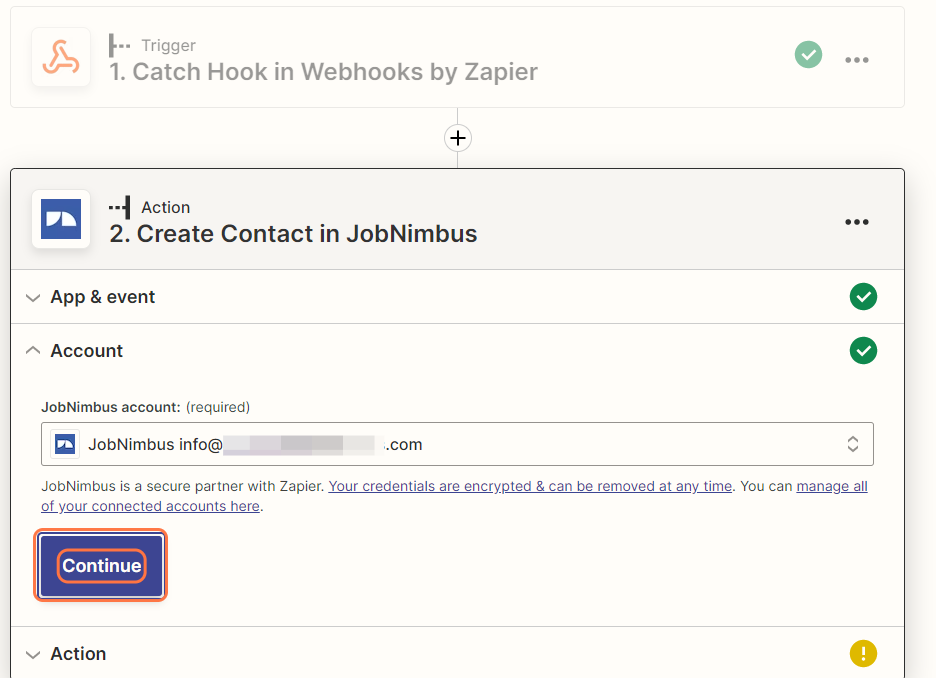Click the App & event green checkmark
This screenshot has width=936, height=678.
click(x=862, y=297)
